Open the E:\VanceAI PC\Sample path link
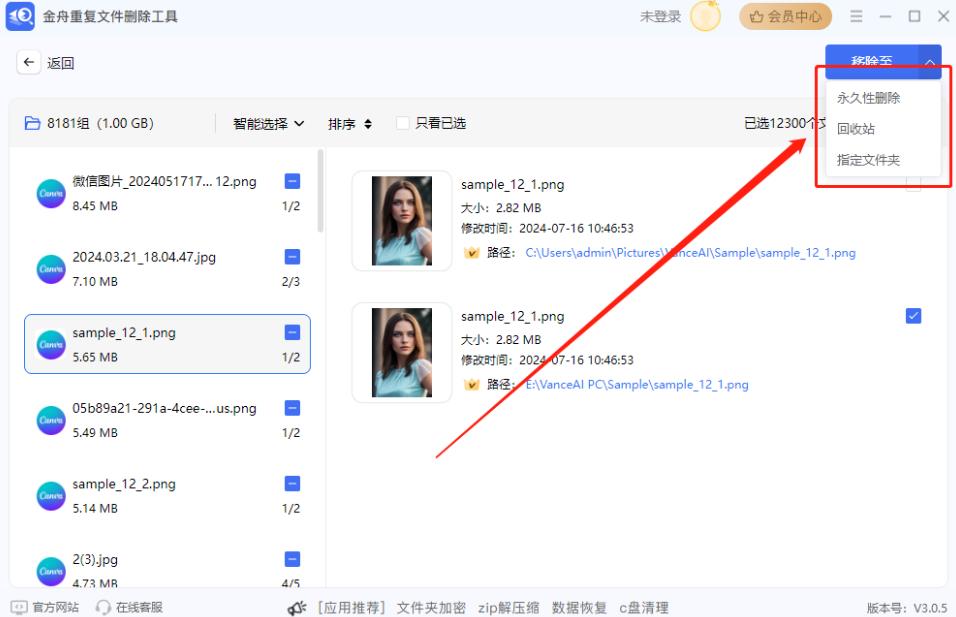The width and height of the screenshot is (956, 617). [637, 384]
